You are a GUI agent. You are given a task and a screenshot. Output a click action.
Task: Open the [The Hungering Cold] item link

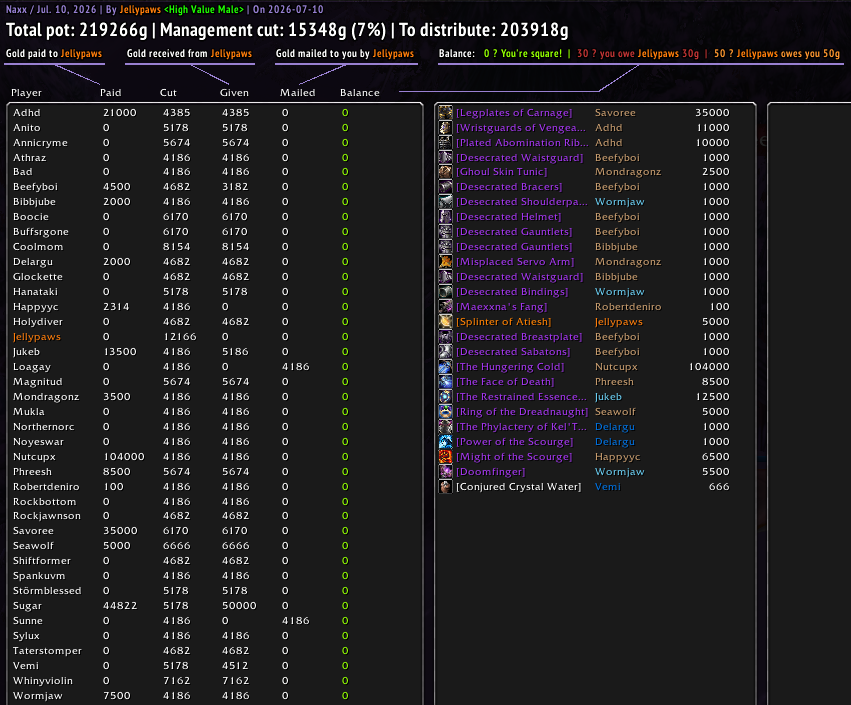click(510, 366)
